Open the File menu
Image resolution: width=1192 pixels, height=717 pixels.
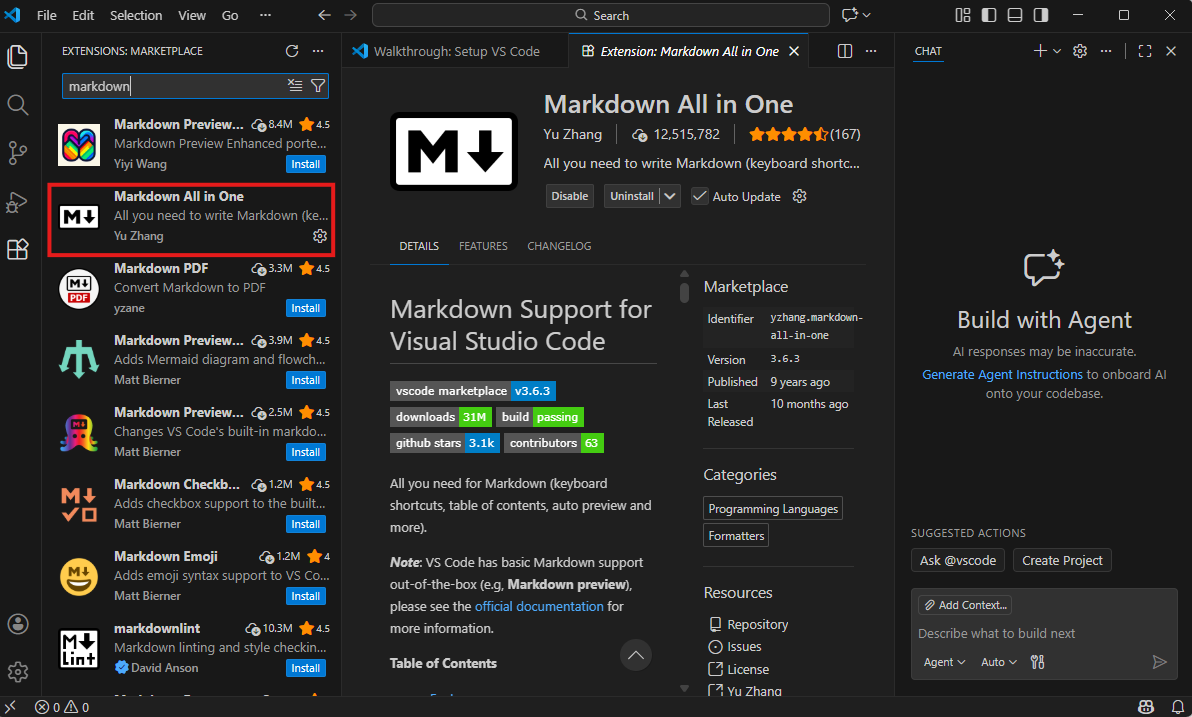46,15
